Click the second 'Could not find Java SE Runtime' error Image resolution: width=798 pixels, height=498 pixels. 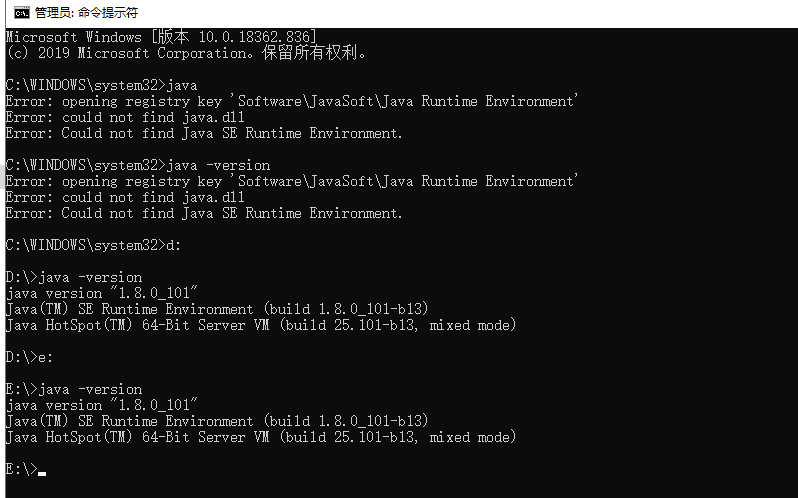204,213
